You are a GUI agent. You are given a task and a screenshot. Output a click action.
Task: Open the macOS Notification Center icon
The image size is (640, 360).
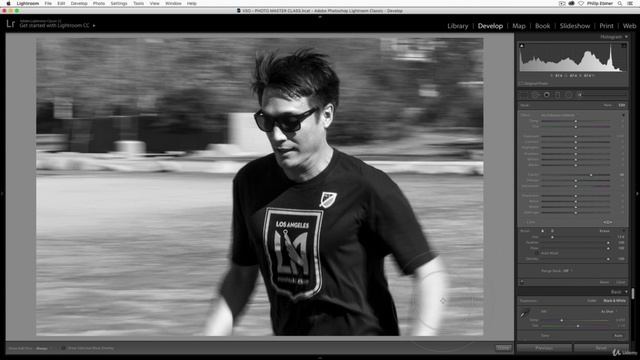pos(630,3)
